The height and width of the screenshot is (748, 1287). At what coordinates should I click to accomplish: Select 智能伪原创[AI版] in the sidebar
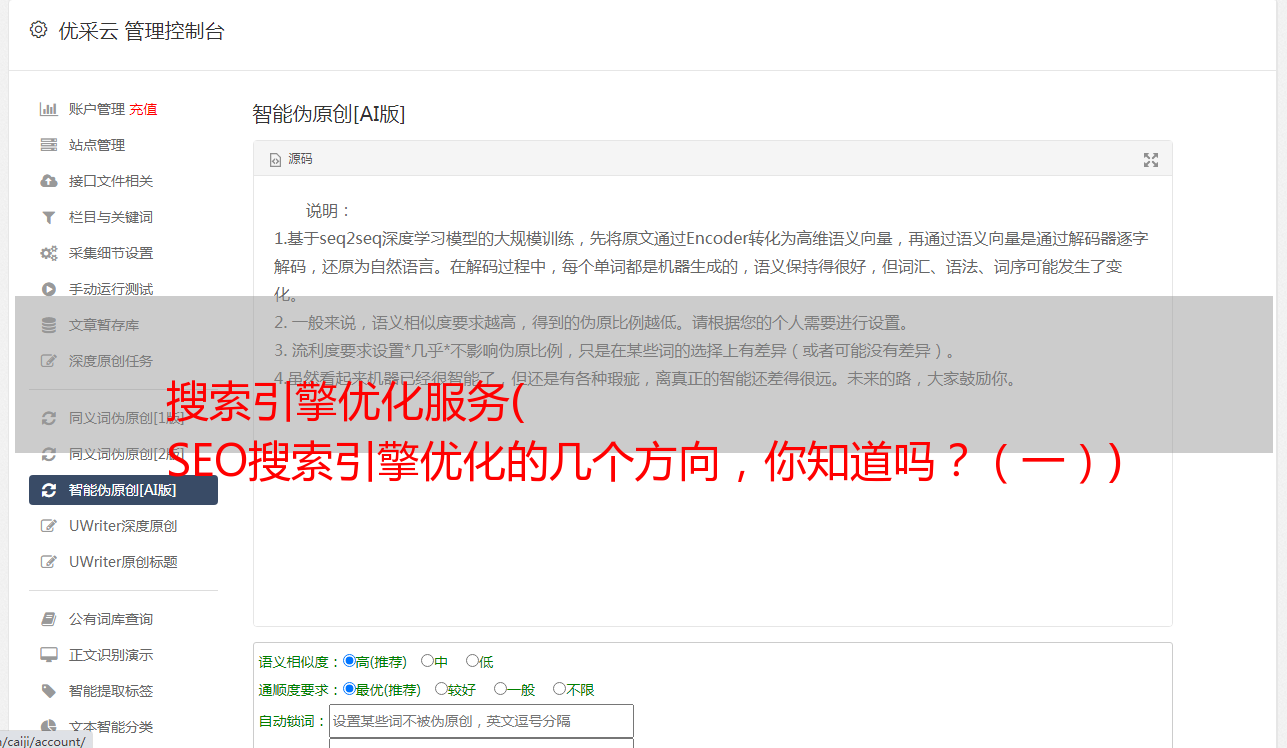124,490
